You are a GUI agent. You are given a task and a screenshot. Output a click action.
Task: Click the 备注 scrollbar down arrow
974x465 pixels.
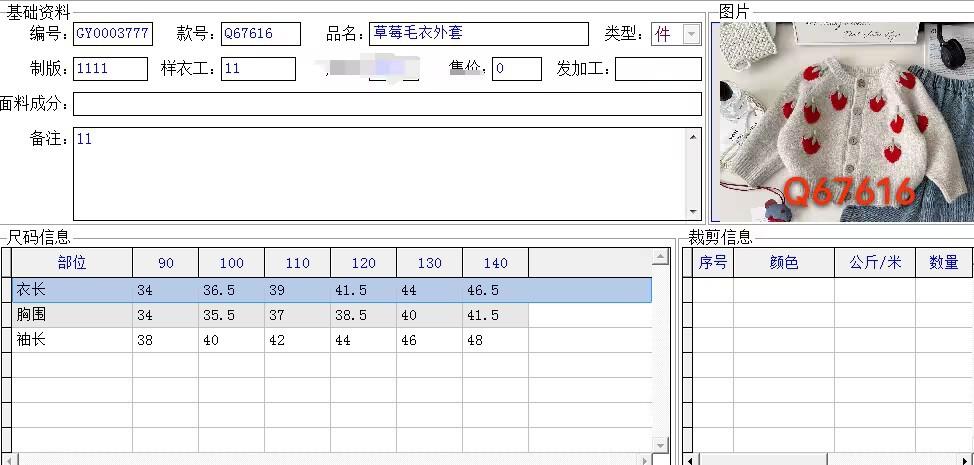pos(694,212)
